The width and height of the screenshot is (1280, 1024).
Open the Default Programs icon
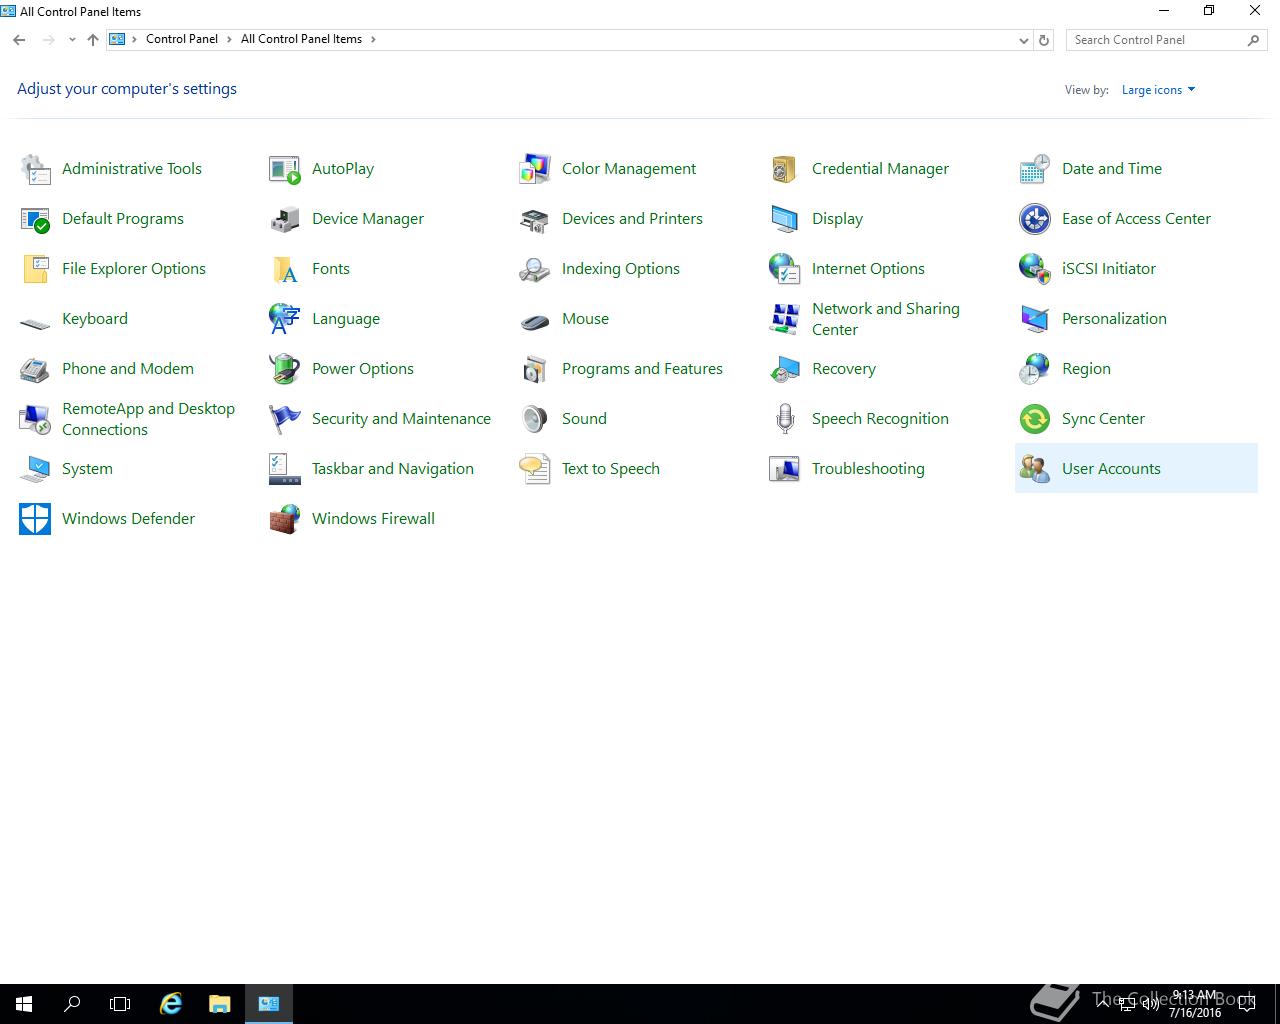[35, 219]
